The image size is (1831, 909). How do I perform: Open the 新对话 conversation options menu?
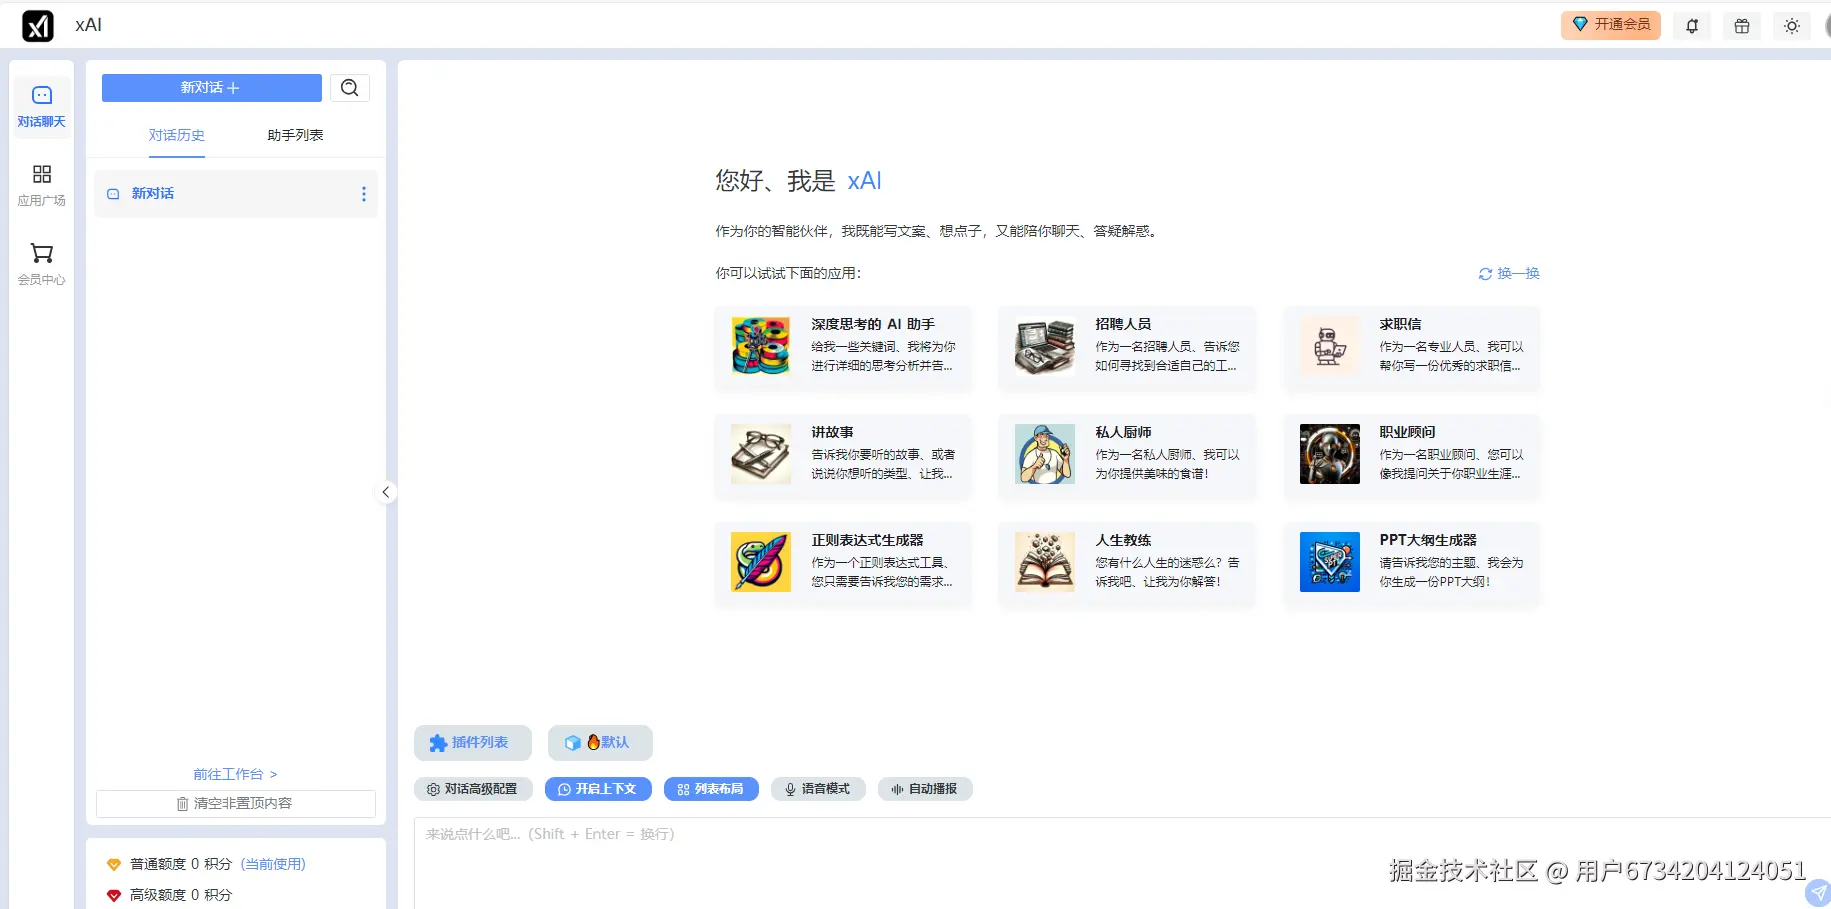pos(363,193)
